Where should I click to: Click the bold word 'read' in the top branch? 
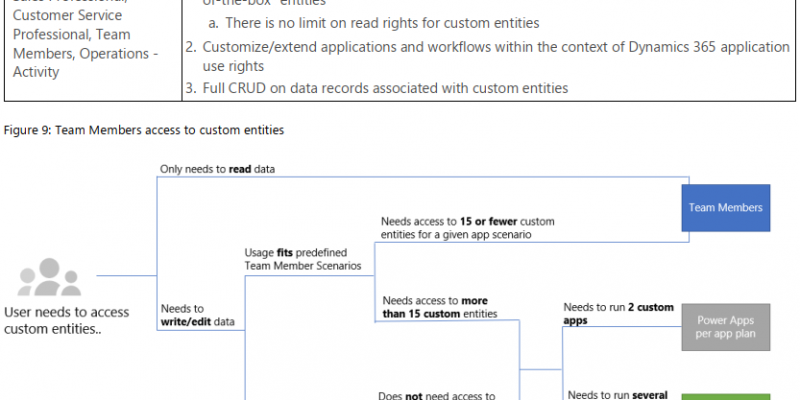[x=240, y=169]
